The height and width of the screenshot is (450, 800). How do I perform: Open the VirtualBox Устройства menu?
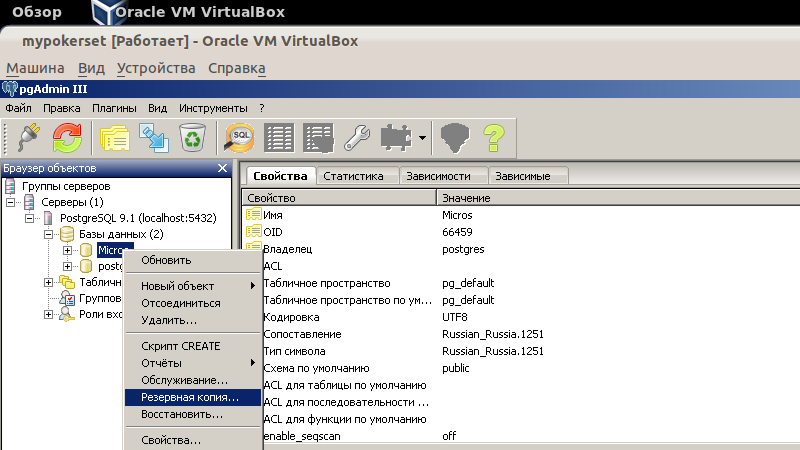point(156,68)
